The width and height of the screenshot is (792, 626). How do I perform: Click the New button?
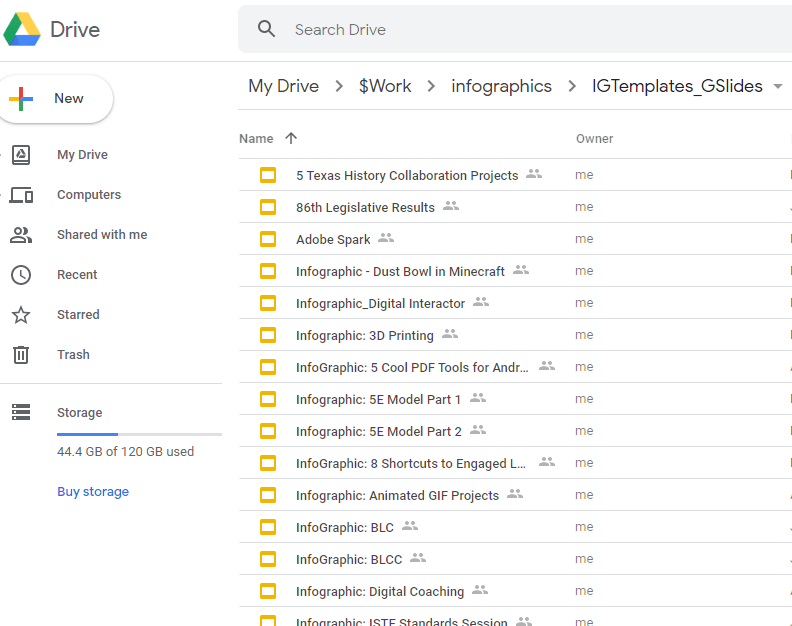click(56, 99)
